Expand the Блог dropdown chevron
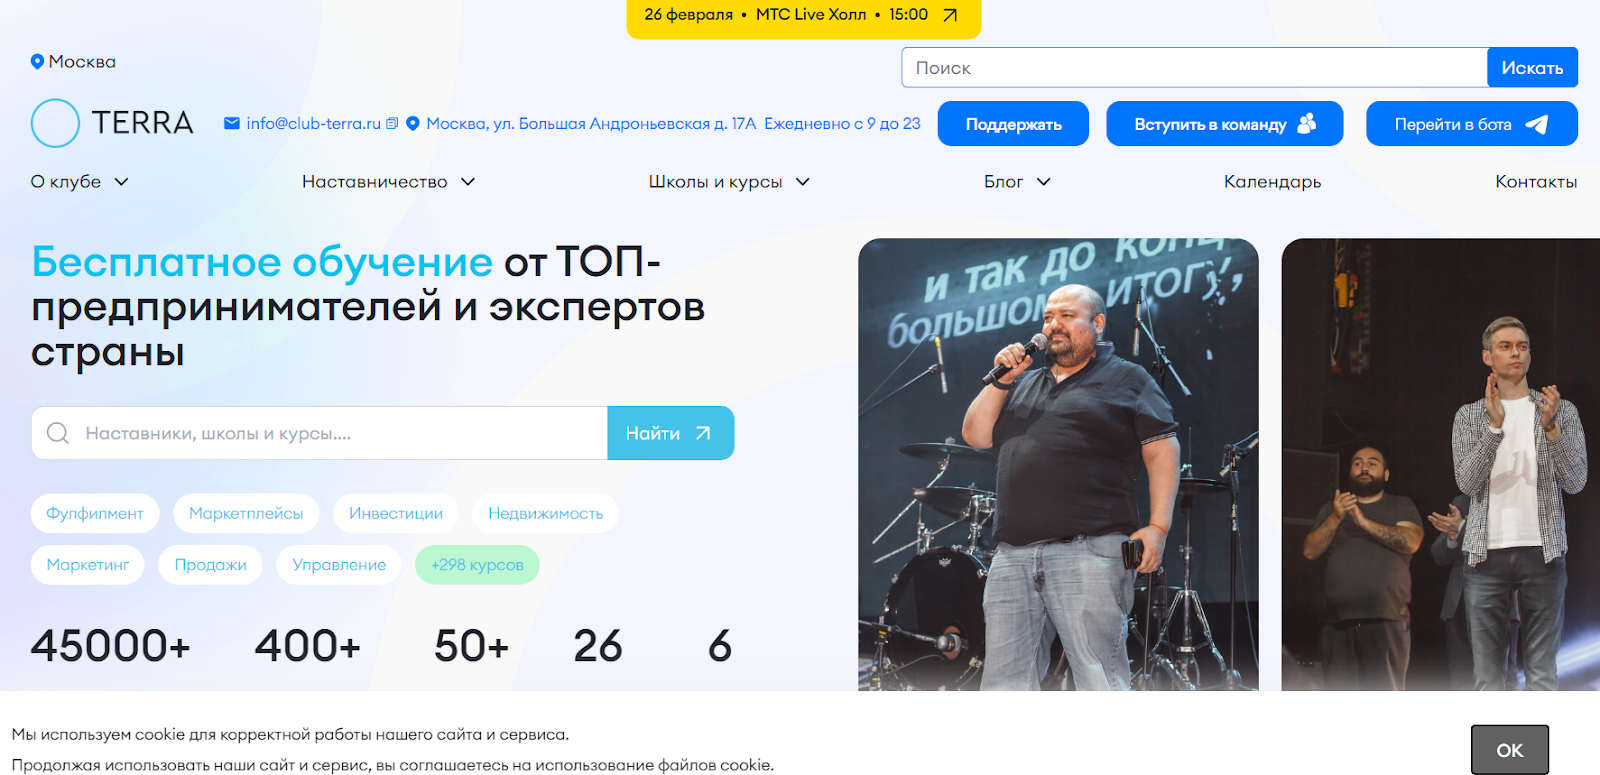This screenshot has height=775, width=1600. pos(1044,182)
